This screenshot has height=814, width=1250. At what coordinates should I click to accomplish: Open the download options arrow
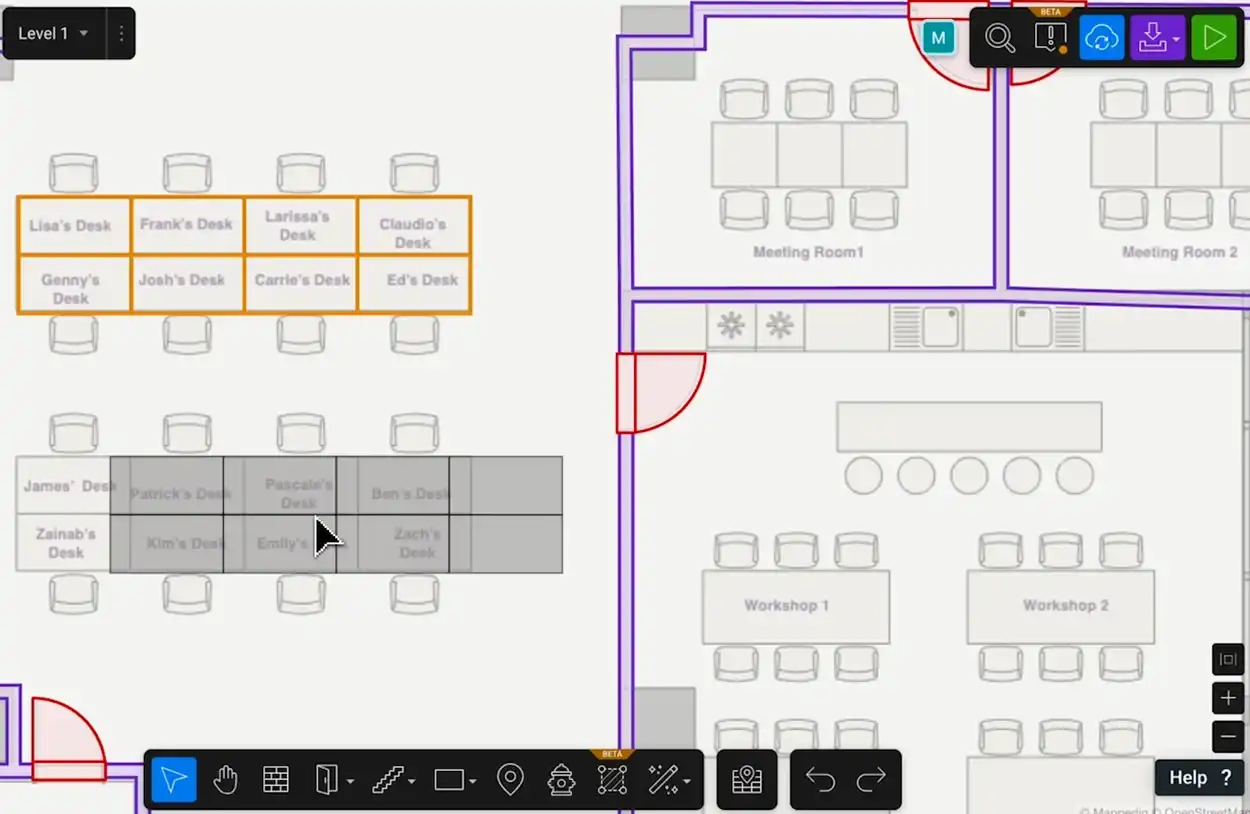coord(1176,40)
